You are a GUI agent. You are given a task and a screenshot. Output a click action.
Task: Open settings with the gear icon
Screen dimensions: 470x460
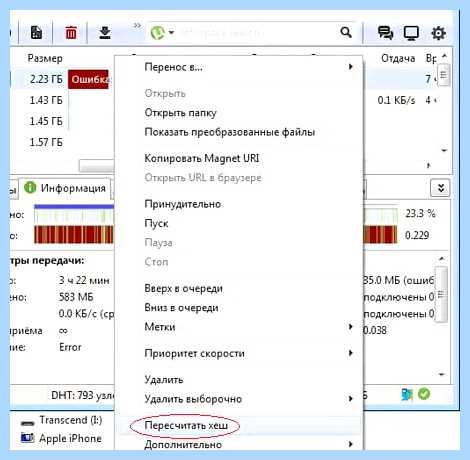438,33
